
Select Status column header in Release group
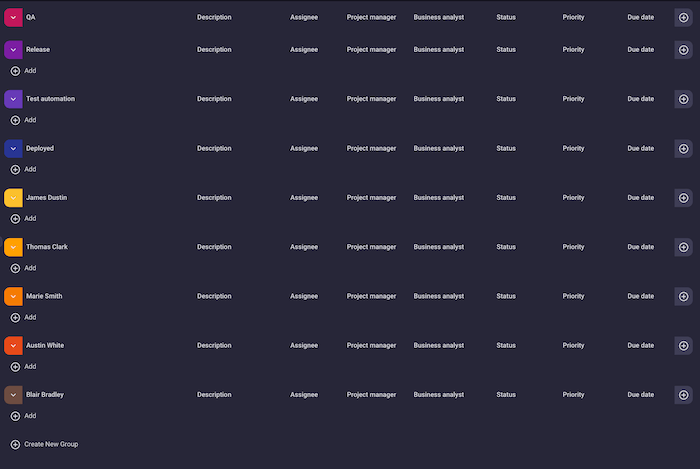coord(506,49)
